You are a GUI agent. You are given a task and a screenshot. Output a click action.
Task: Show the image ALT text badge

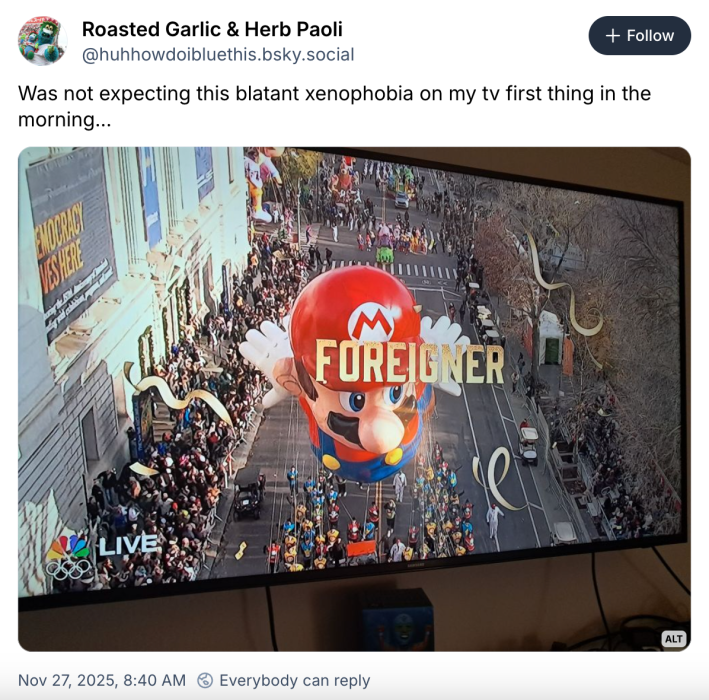pos(674,639)
